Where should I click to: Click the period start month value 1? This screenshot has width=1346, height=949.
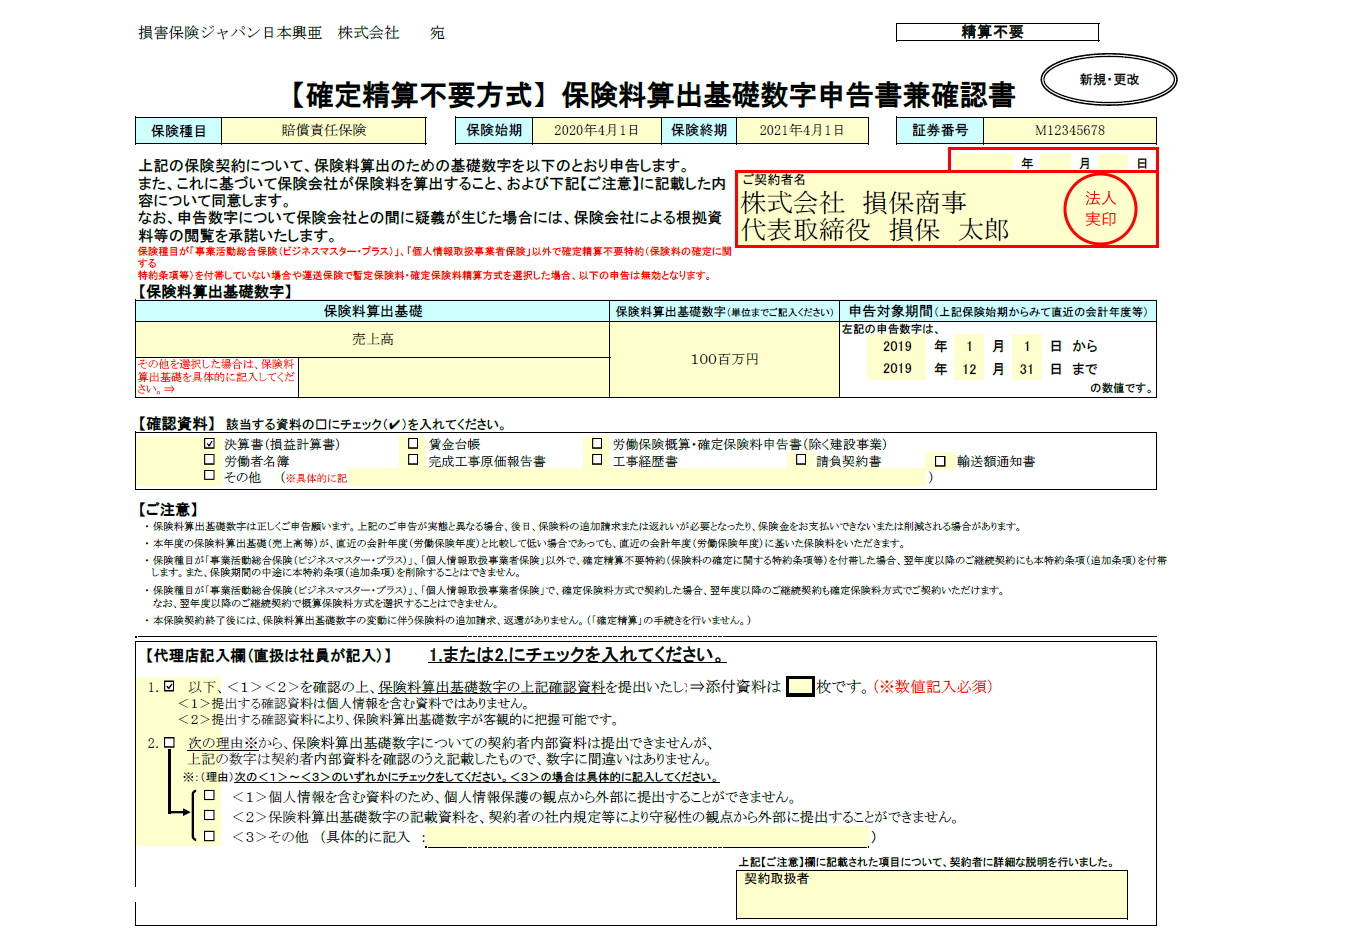tap(969, 346)
